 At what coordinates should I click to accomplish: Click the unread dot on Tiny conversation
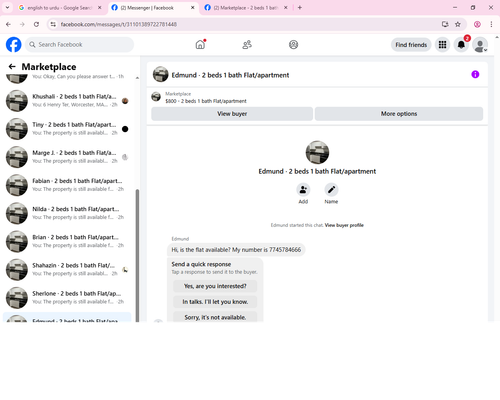[125, 129]
